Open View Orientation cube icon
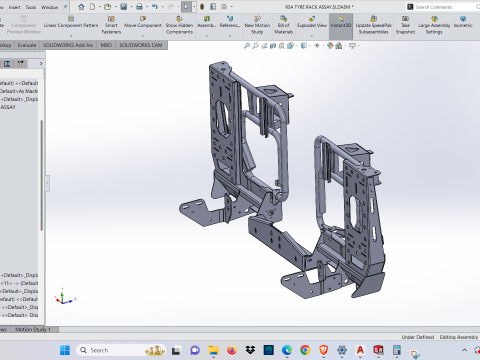The height and width of the screenshot is (360, 480). tap(290, 46)
